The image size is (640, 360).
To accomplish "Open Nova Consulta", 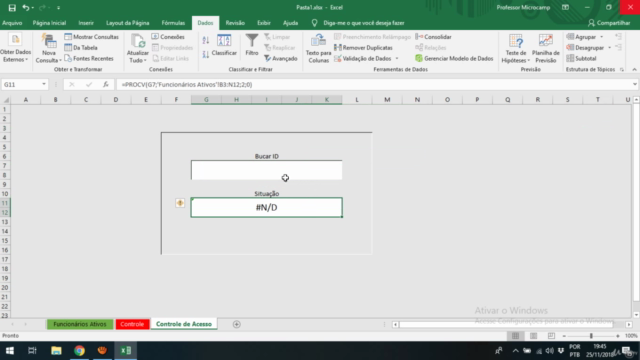I will click(x=49, y=48).
